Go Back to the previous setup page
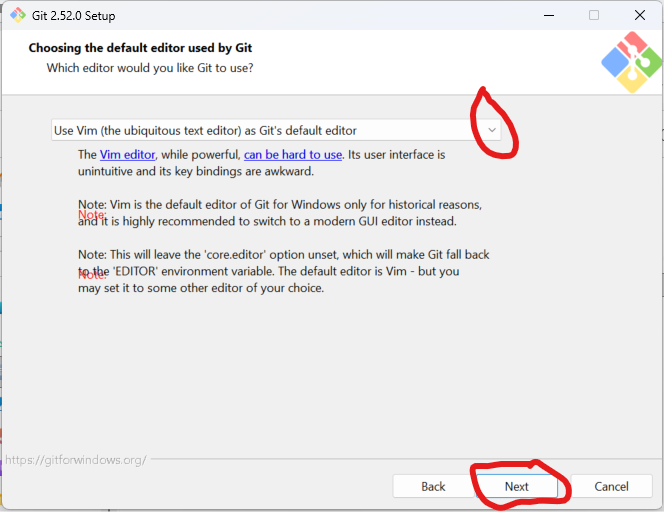Viewport: 664px width, 512px height. [433, 486]
